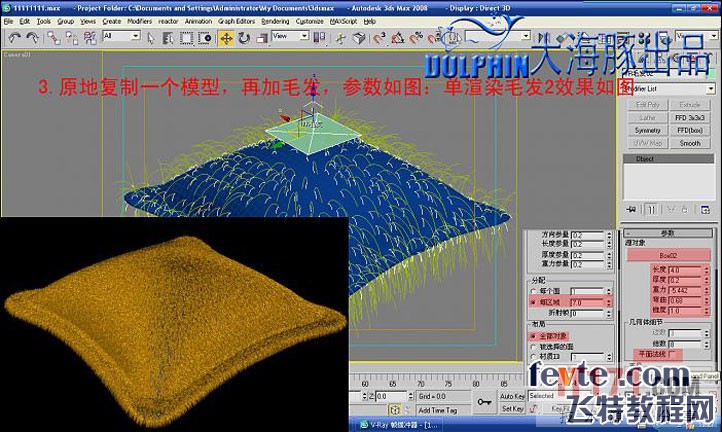Screen dimensions: 722x432
Task: Click the Smooth modifier button
Action: point(690,143)
